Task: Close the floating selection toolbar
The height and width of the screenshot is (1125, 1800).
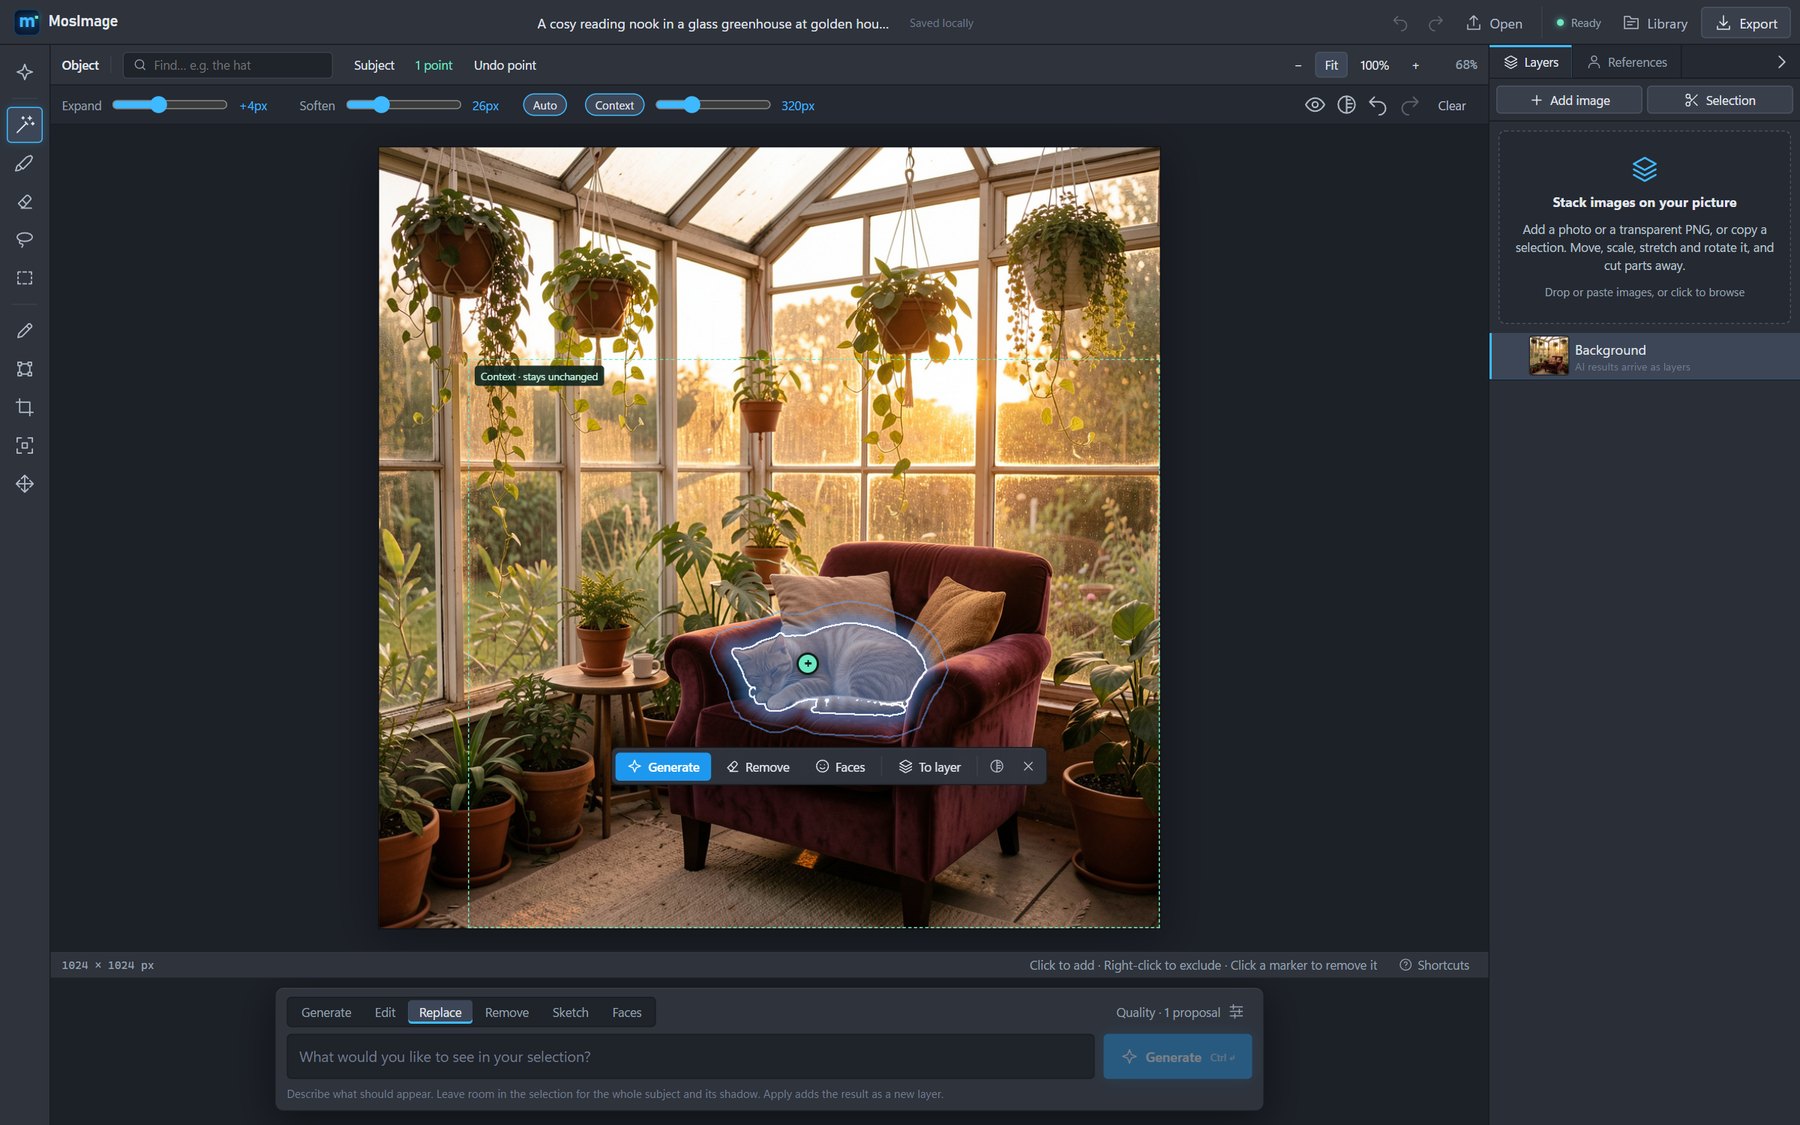Action: click(x=1028, y=766)
